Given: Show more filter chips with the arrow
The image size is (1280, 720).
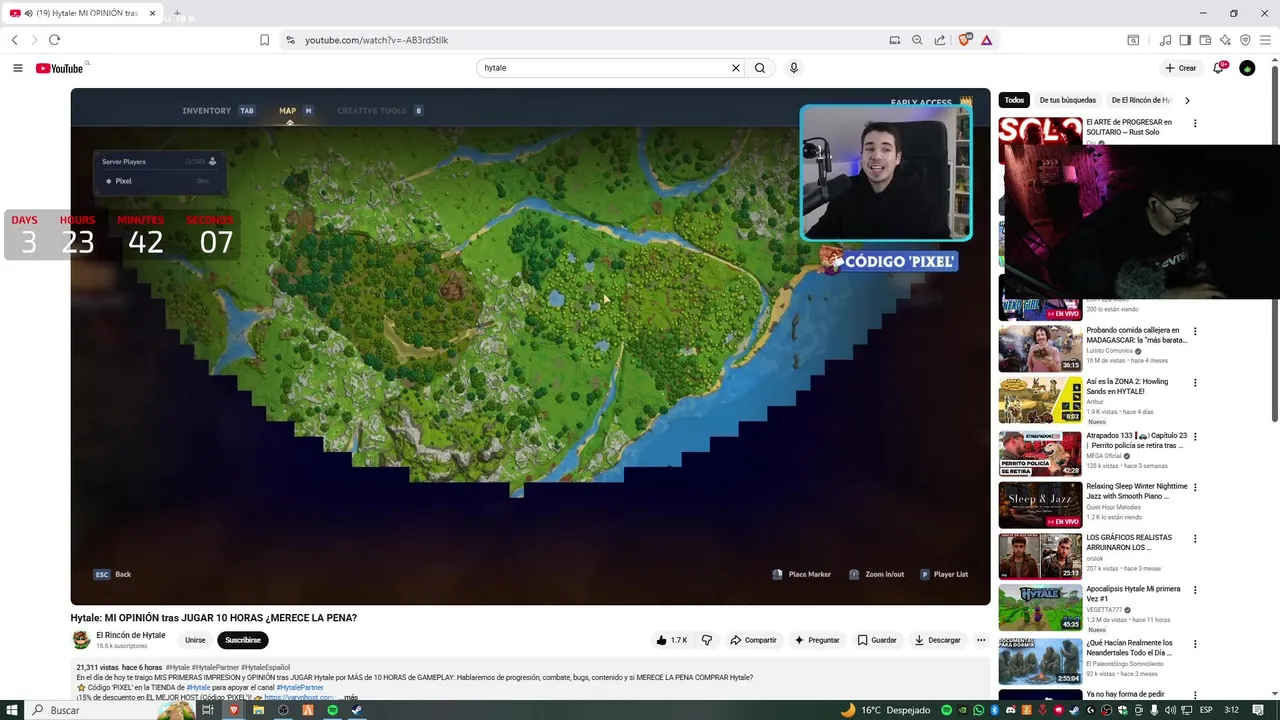Looking at the screenshot, I should tap(1187, 100).
